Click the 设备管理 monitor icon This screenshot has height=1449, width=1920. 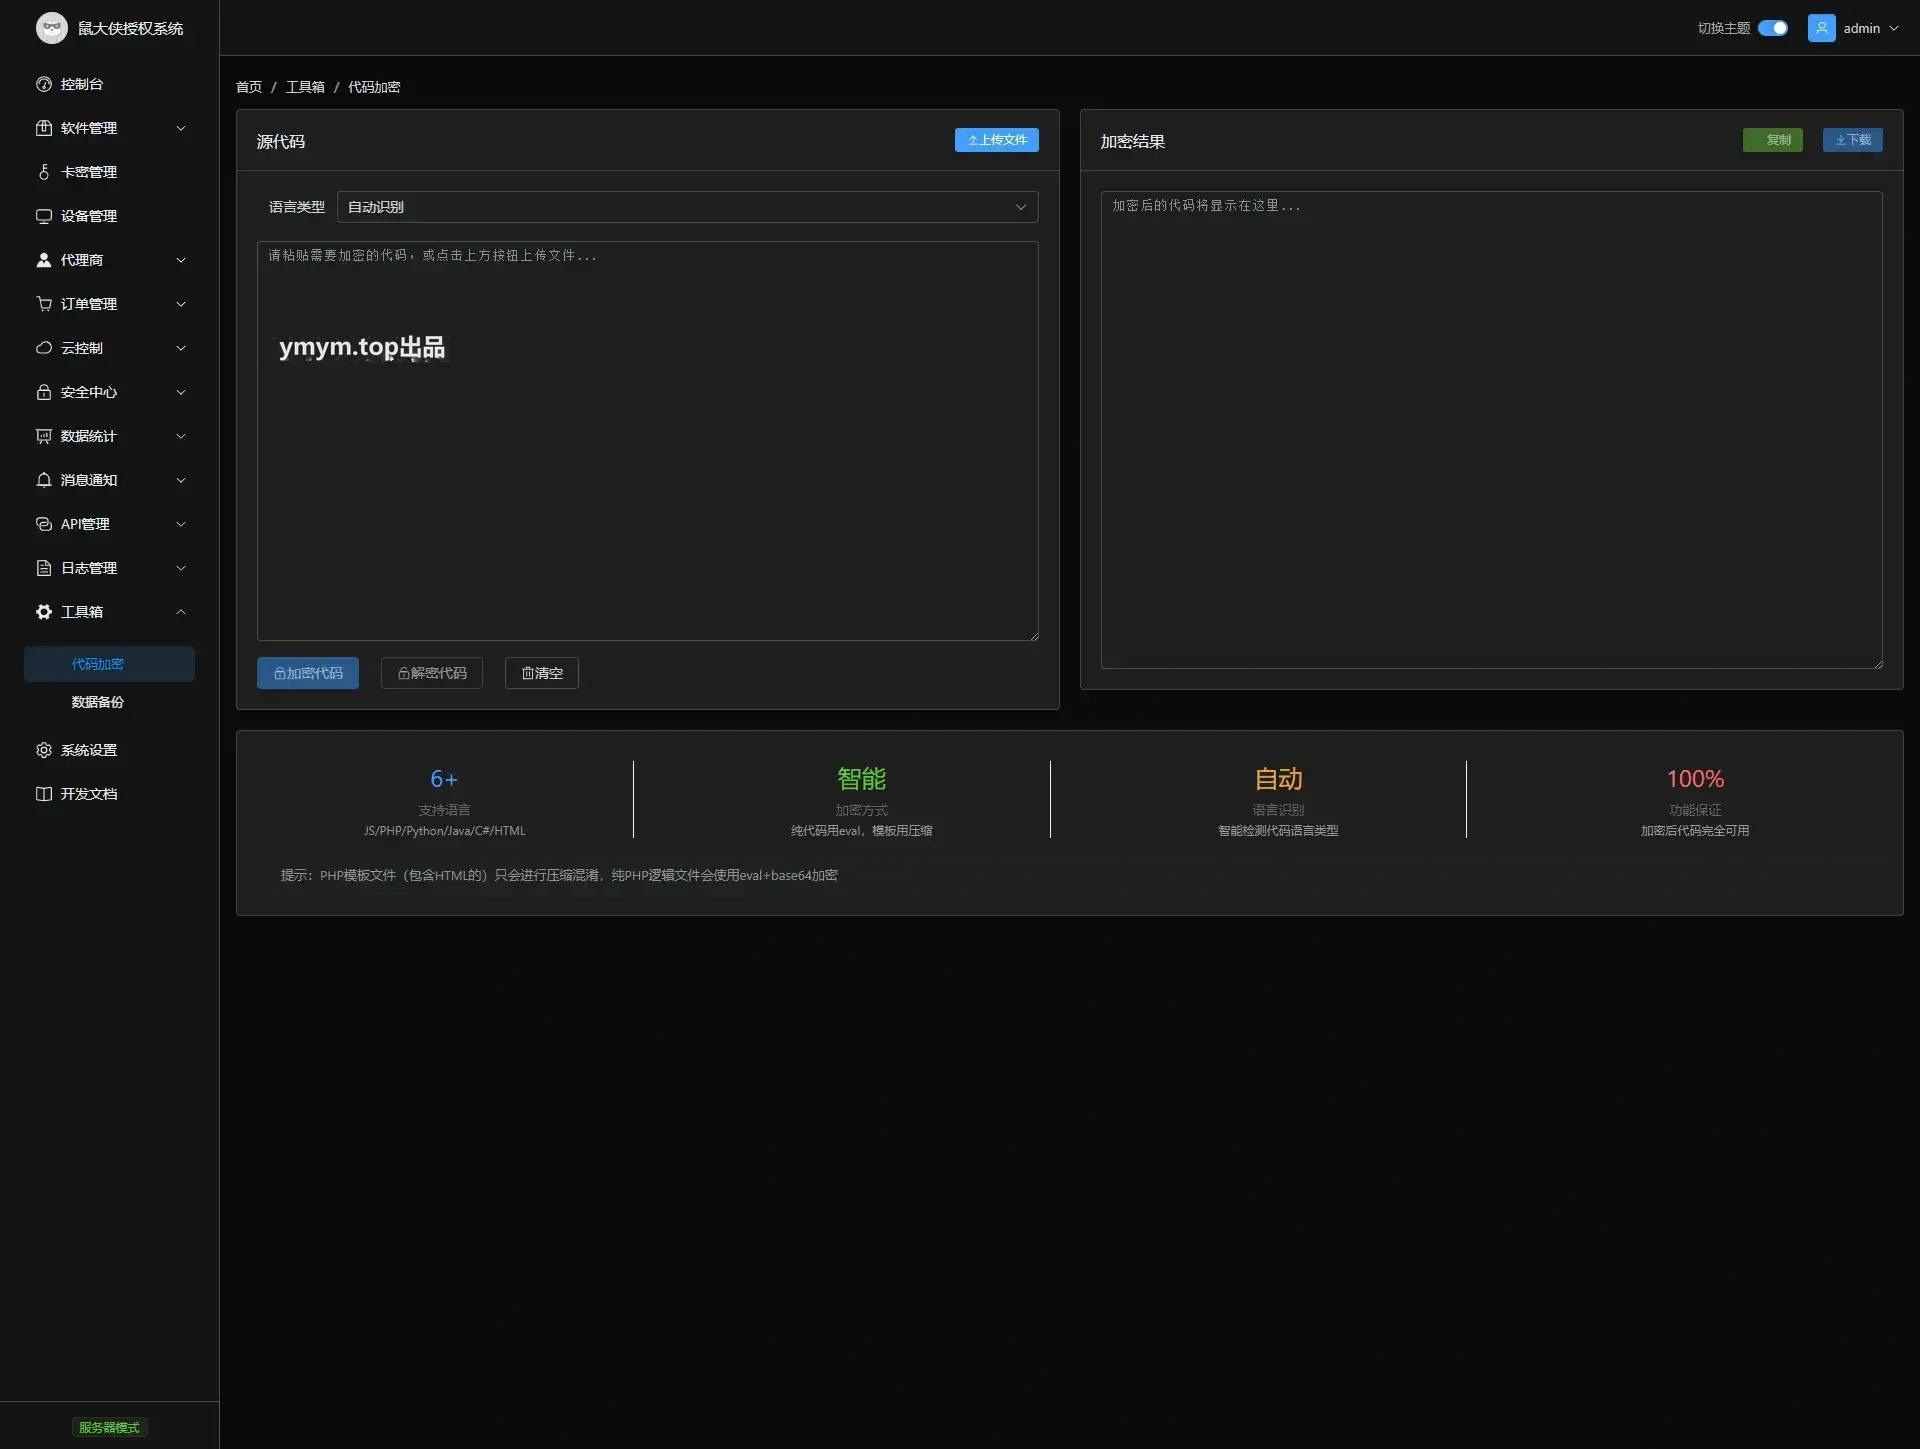click(44, 216)
